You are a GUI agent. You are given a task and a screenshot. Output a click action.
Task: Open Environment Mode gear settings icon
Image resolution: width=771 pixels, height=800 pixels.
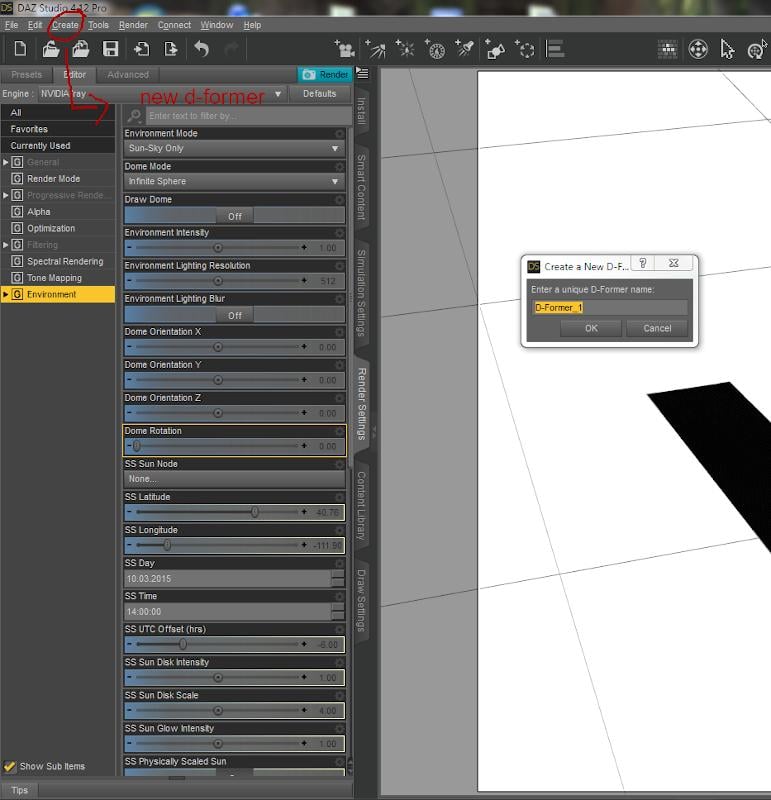(x=339, y=134)
